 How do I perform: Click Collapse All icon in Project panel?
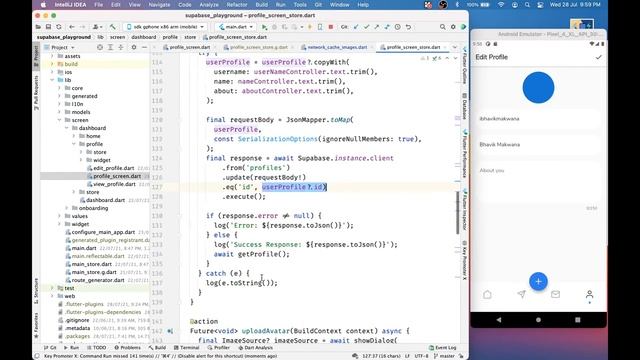(x=120, y=47)
